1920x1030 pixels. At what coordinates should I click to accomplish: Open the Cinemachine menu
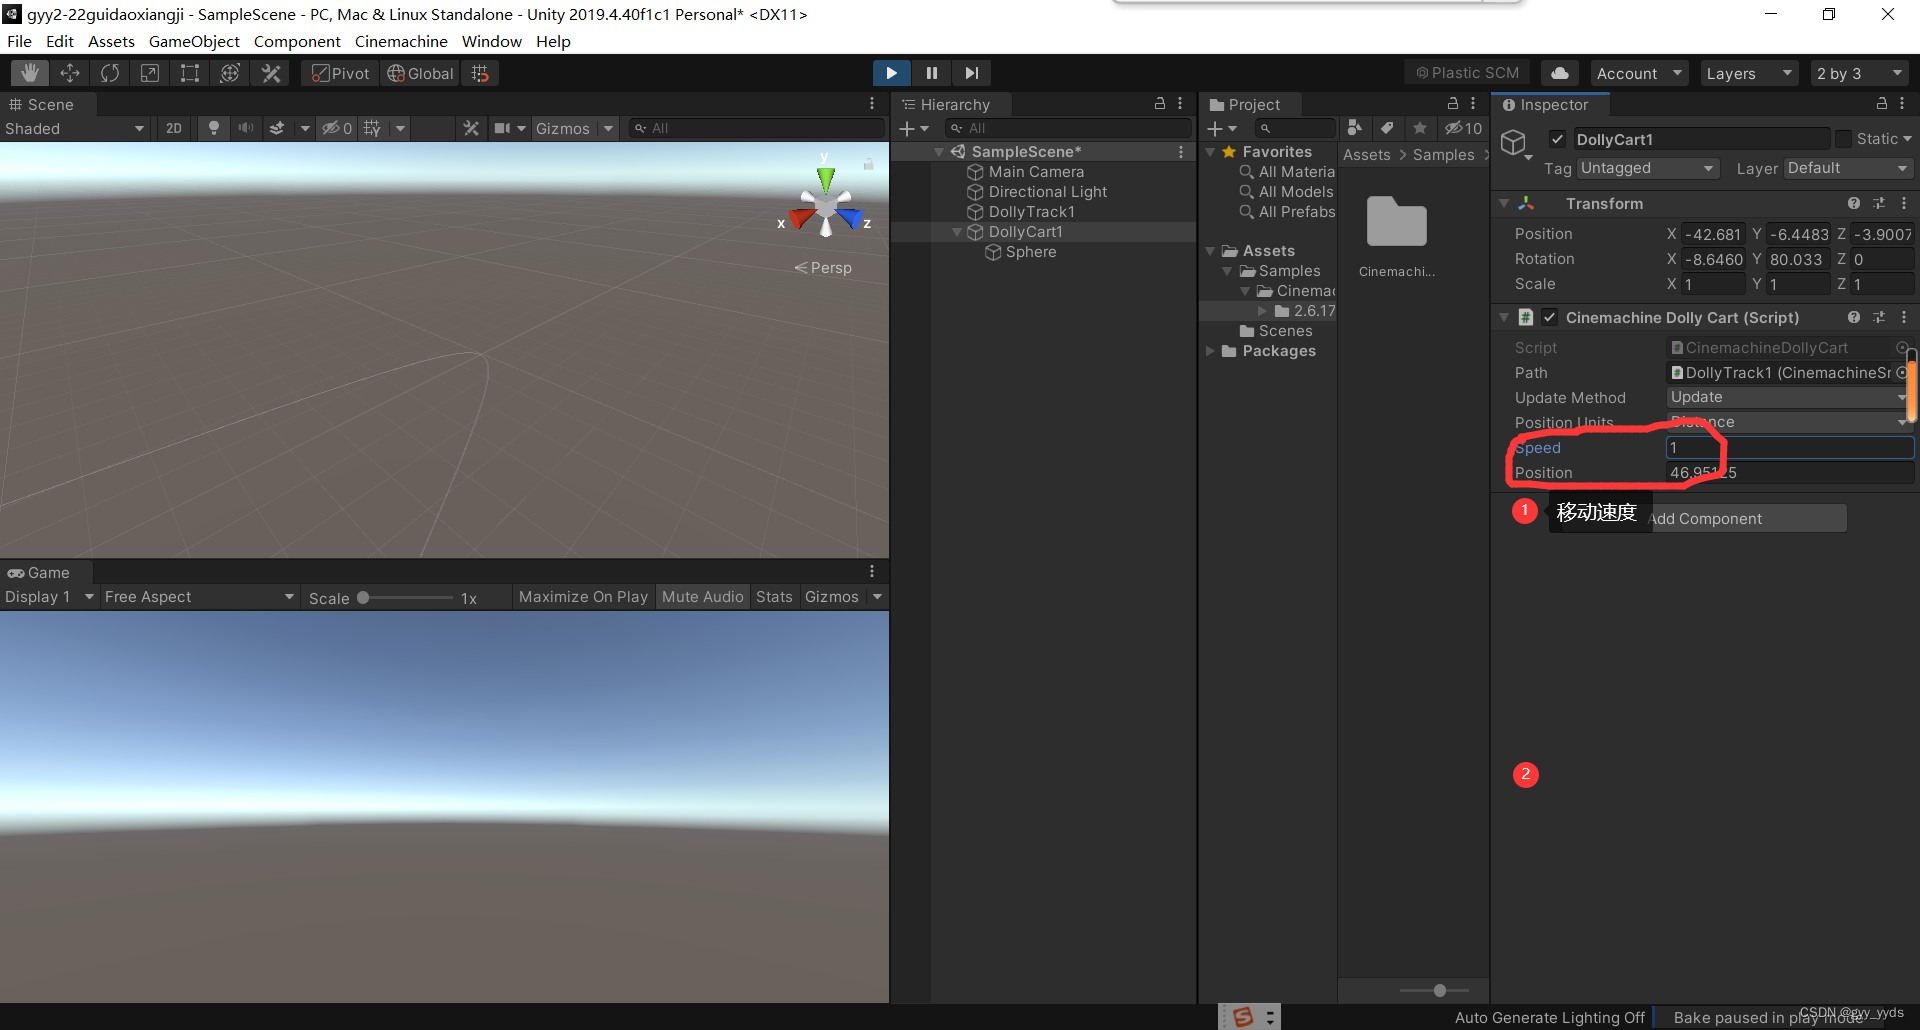pyautogui.click(x=400, y=41)
